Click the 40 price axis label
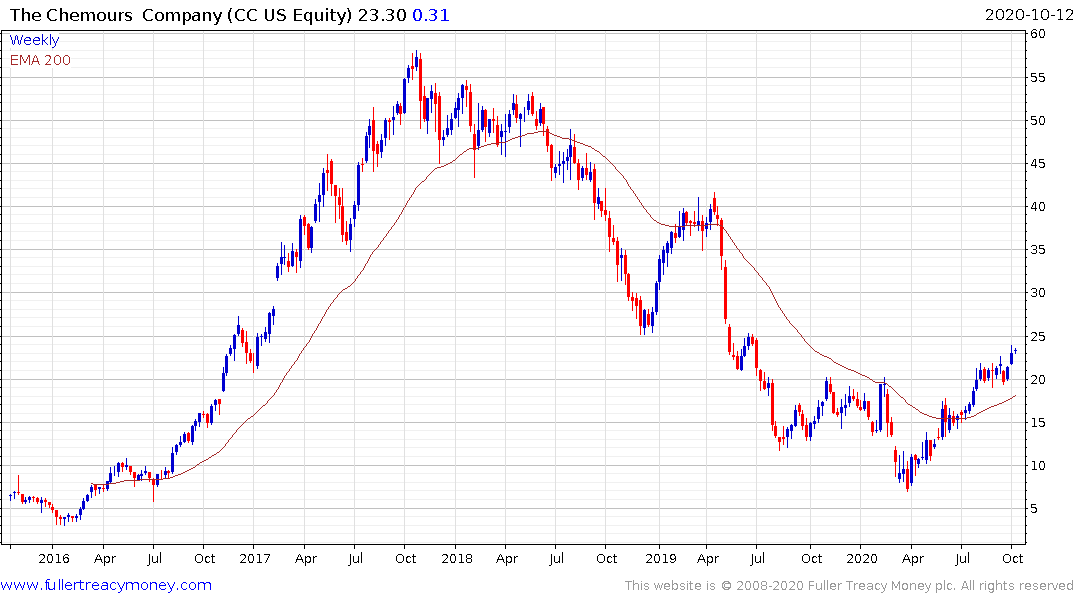The height and width of the screenshot is (600, 1075). pos(1038,207)
